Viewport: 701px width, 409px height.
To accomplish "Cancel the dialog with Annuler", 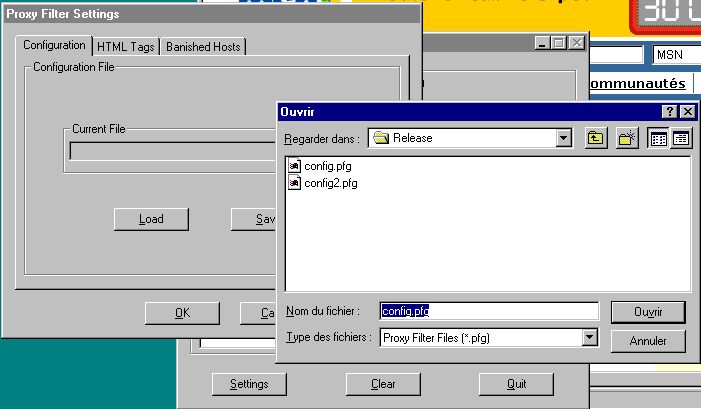I will pyautogui.click(x=647, y=341).
